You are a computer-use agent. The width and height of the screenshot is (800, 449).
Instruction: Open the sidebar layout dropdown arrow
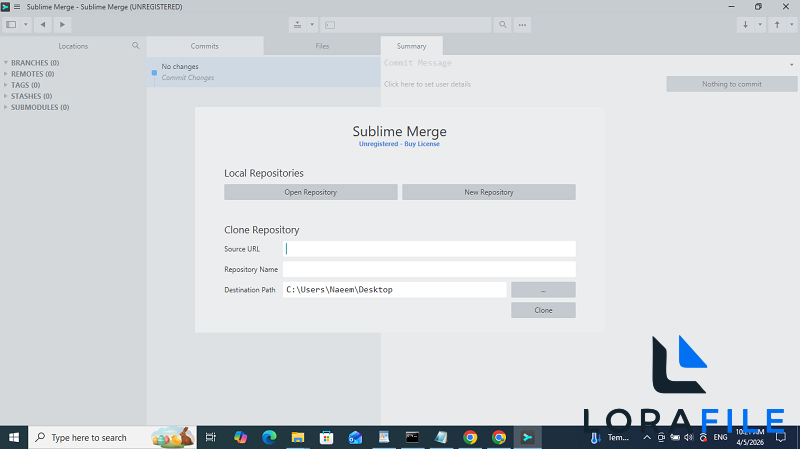[x=26, y=24]
